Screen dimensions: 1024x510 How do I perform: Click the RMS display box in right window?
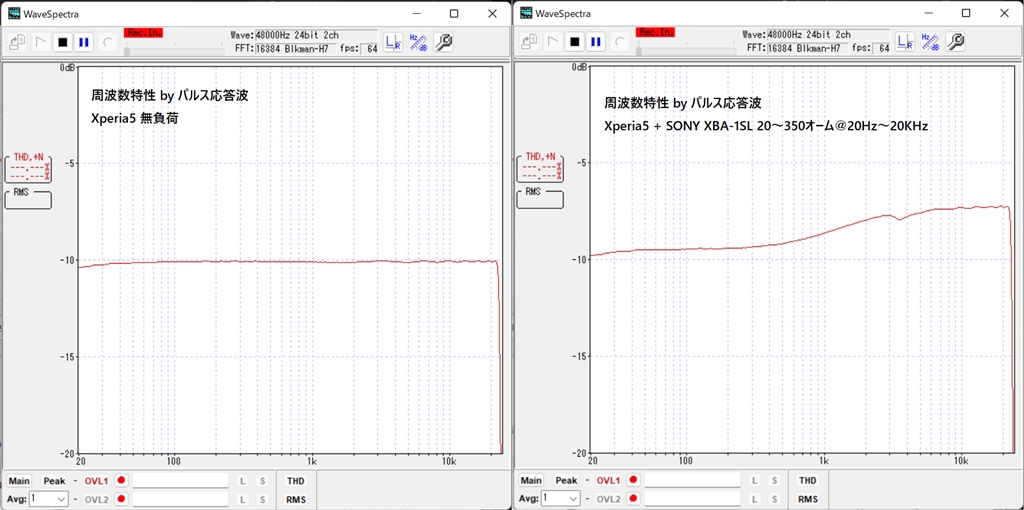pos(539,199)
